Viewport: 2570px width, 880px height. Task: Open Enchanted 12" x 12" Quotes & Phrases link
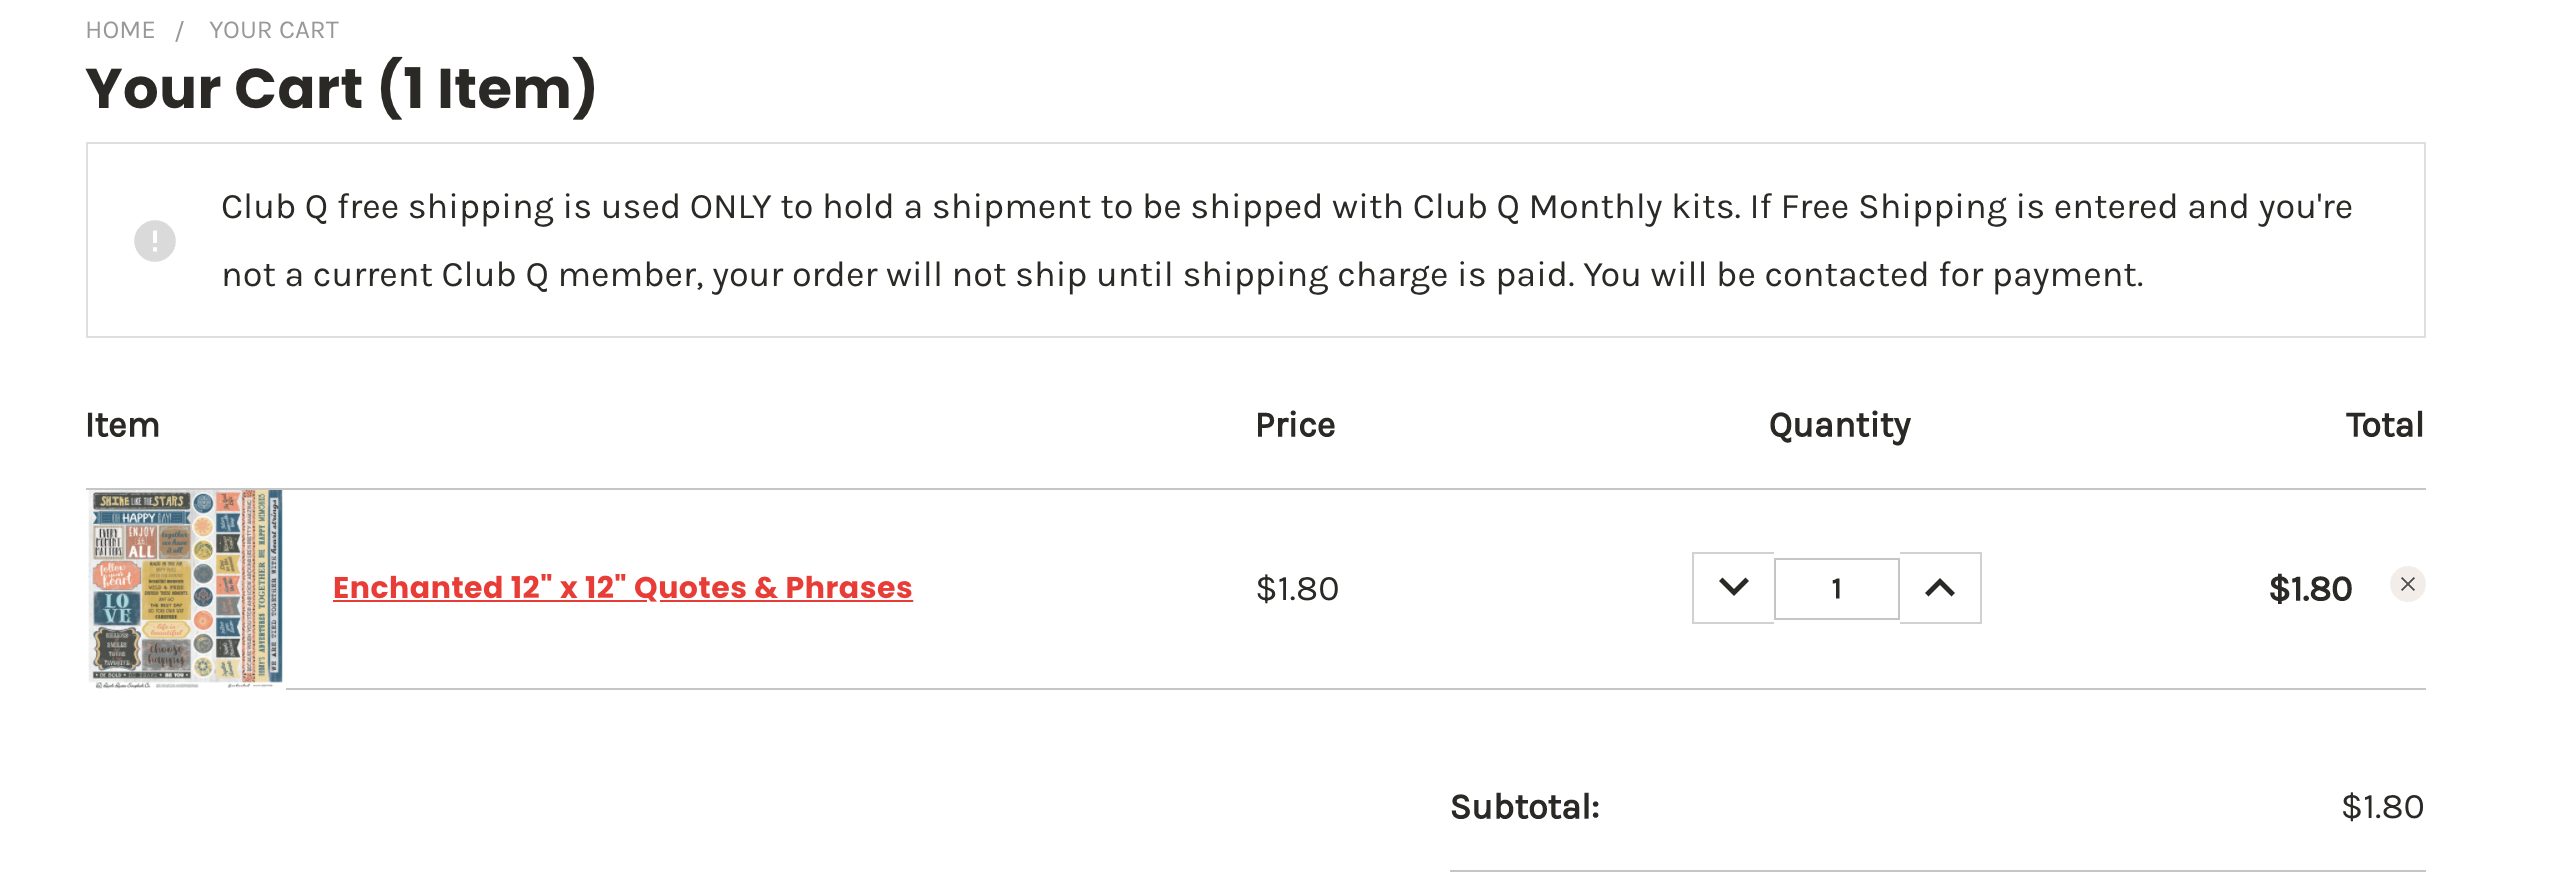[622, 587]
